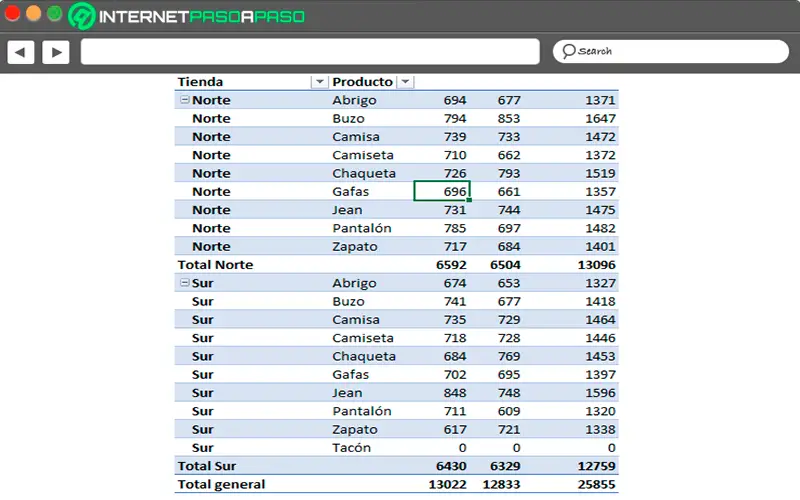
Task: Click the back arrow navigation button
Action: coord(21,52)
